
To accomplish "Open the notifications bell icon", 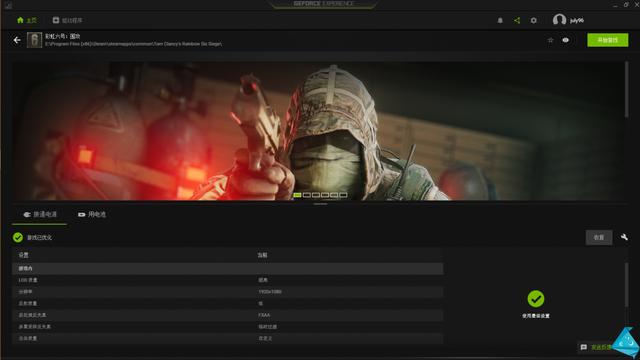I will click(x=500, y=20).
